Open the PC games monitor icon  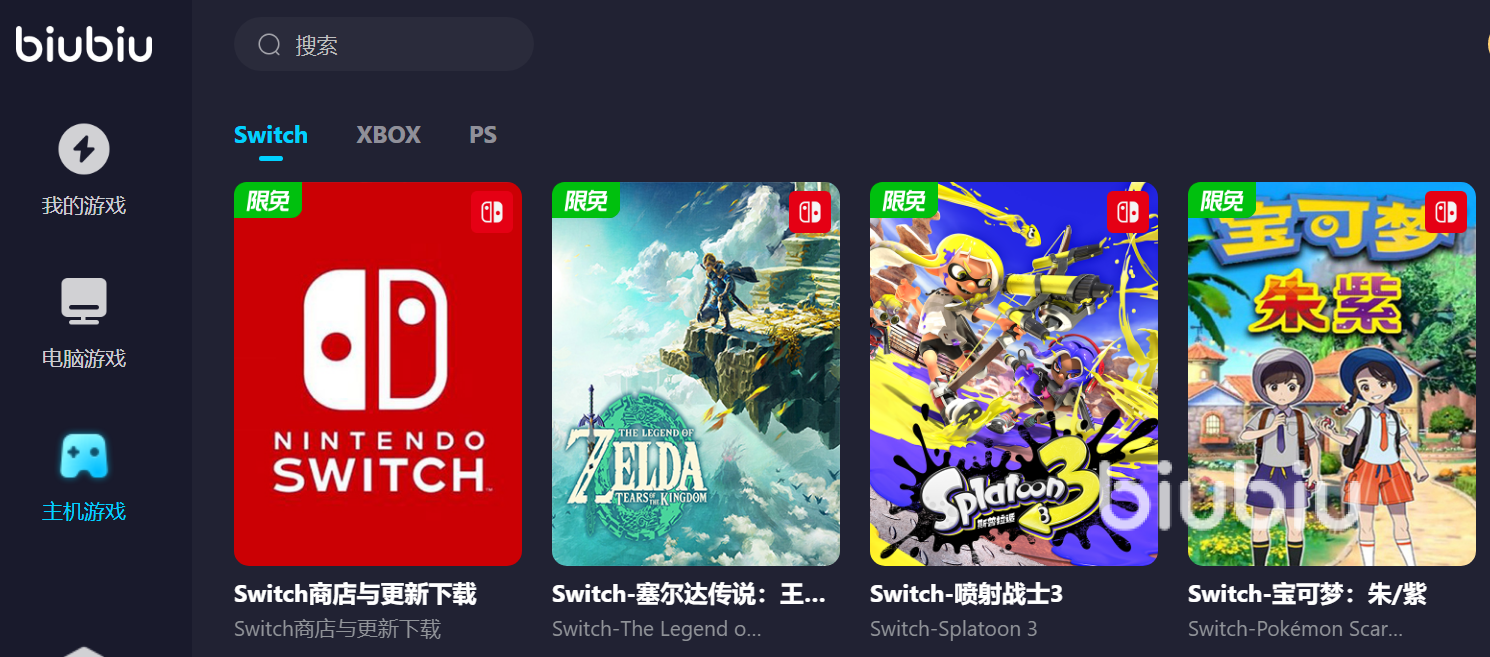point(84,301)
